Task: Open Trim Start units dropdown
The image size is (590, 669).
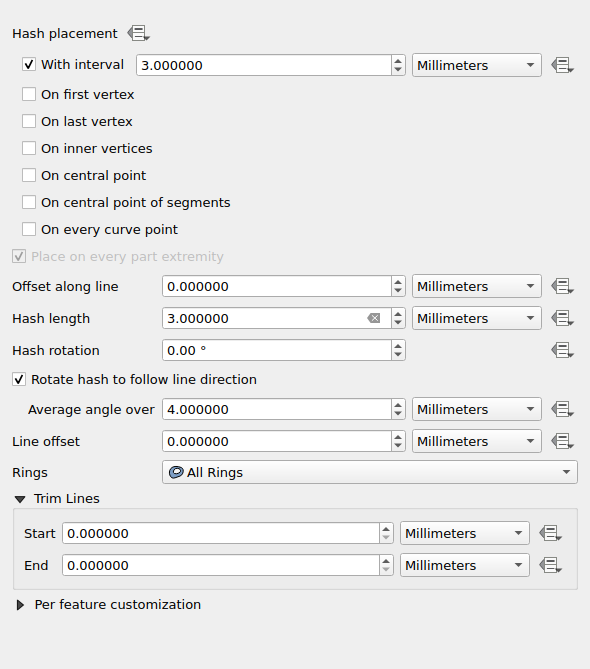Action: 465,533
